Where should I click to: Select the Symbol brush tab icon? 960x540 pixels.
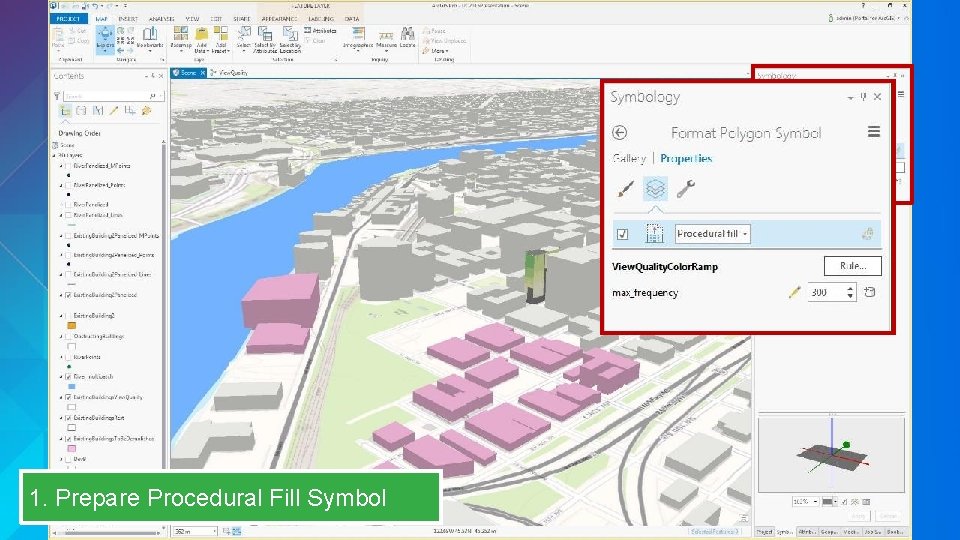coord(625,189)
